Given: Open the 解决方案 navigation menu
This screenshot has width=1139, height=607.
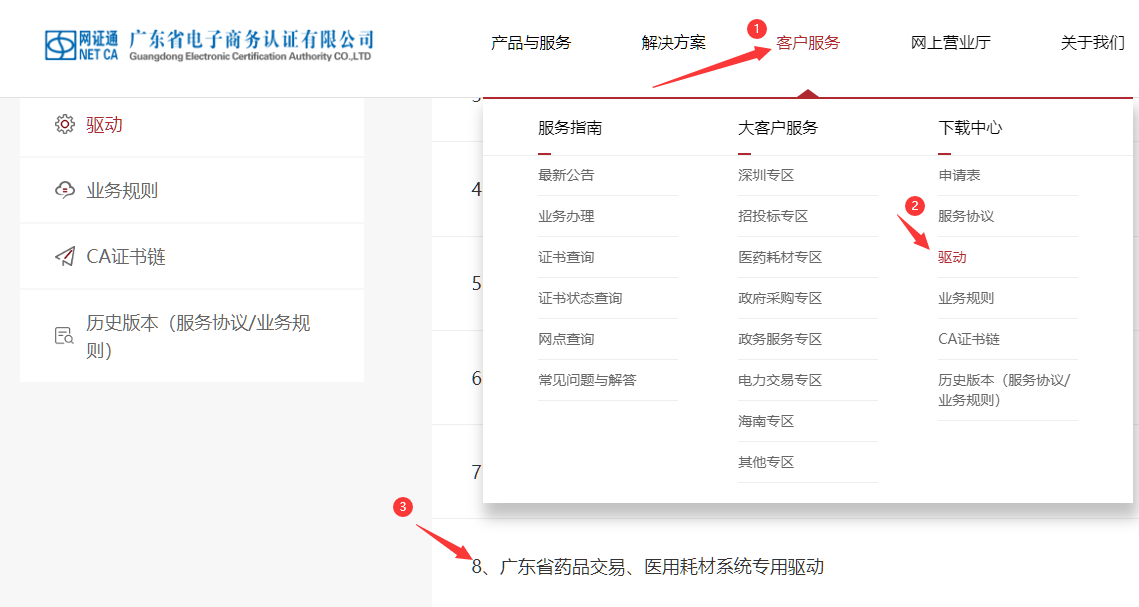Looking at the screenshot, I should [x=673, y=43].
